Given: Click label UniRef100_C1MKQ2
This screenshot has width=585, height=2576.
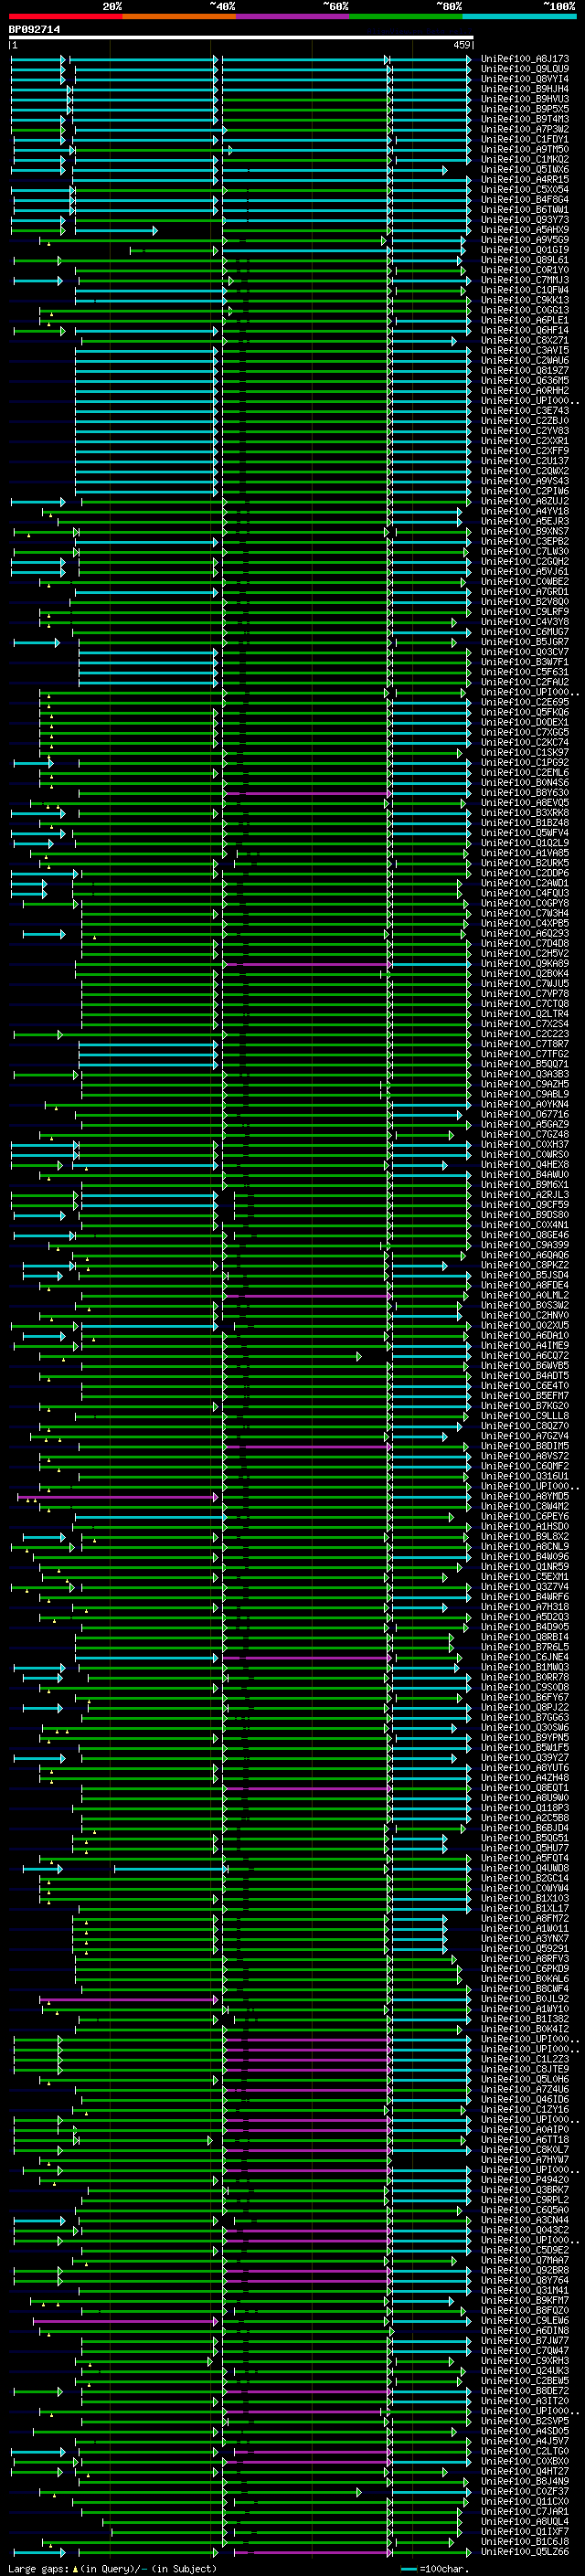Looking at the screenshot, I should (524, 160).
